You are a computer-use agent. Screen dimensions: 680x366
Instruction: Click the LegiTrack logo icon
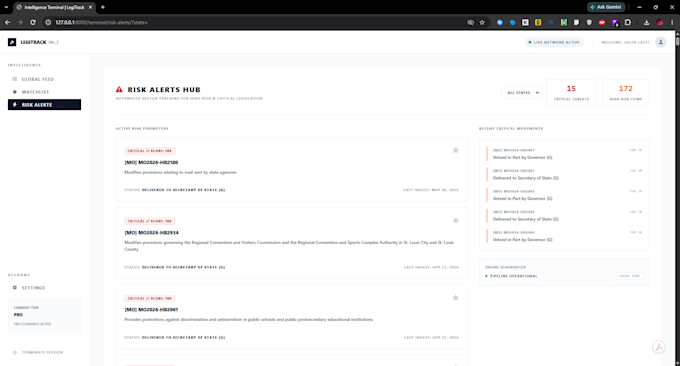click(12, 42)
